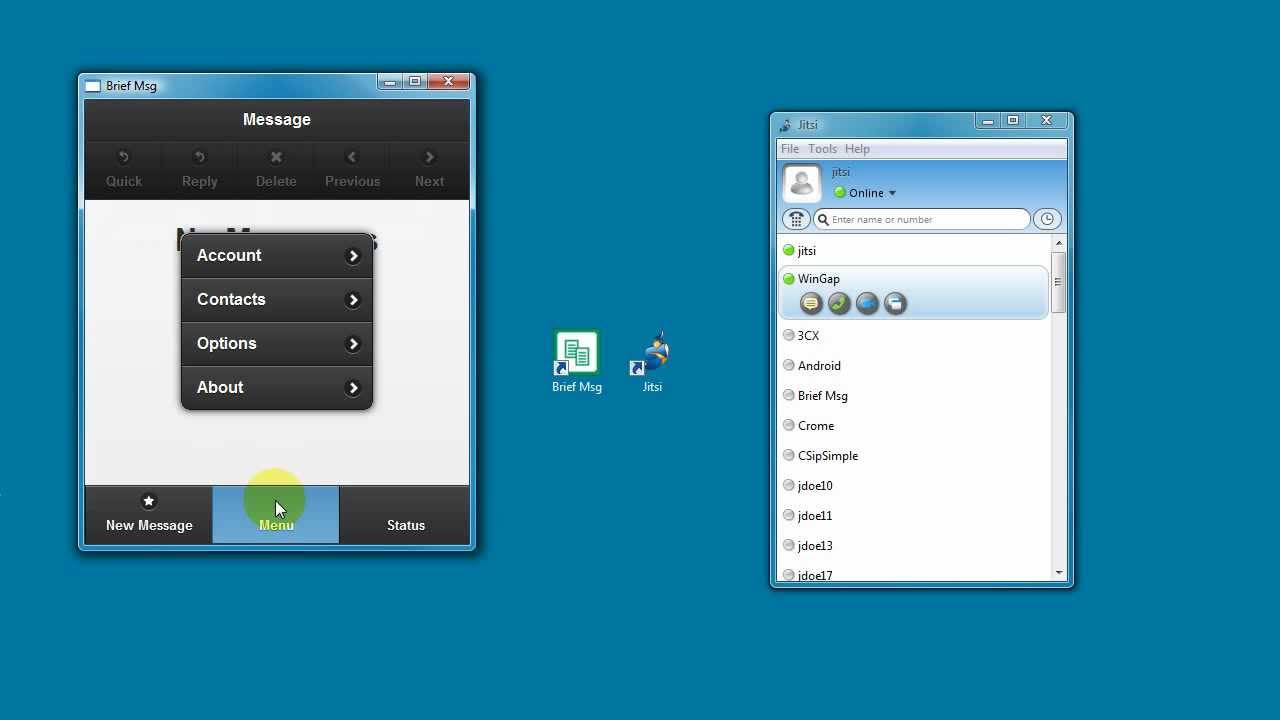Select Options in the popup menu
This screenshot has height=720, width=1280.
pos(277,344)
